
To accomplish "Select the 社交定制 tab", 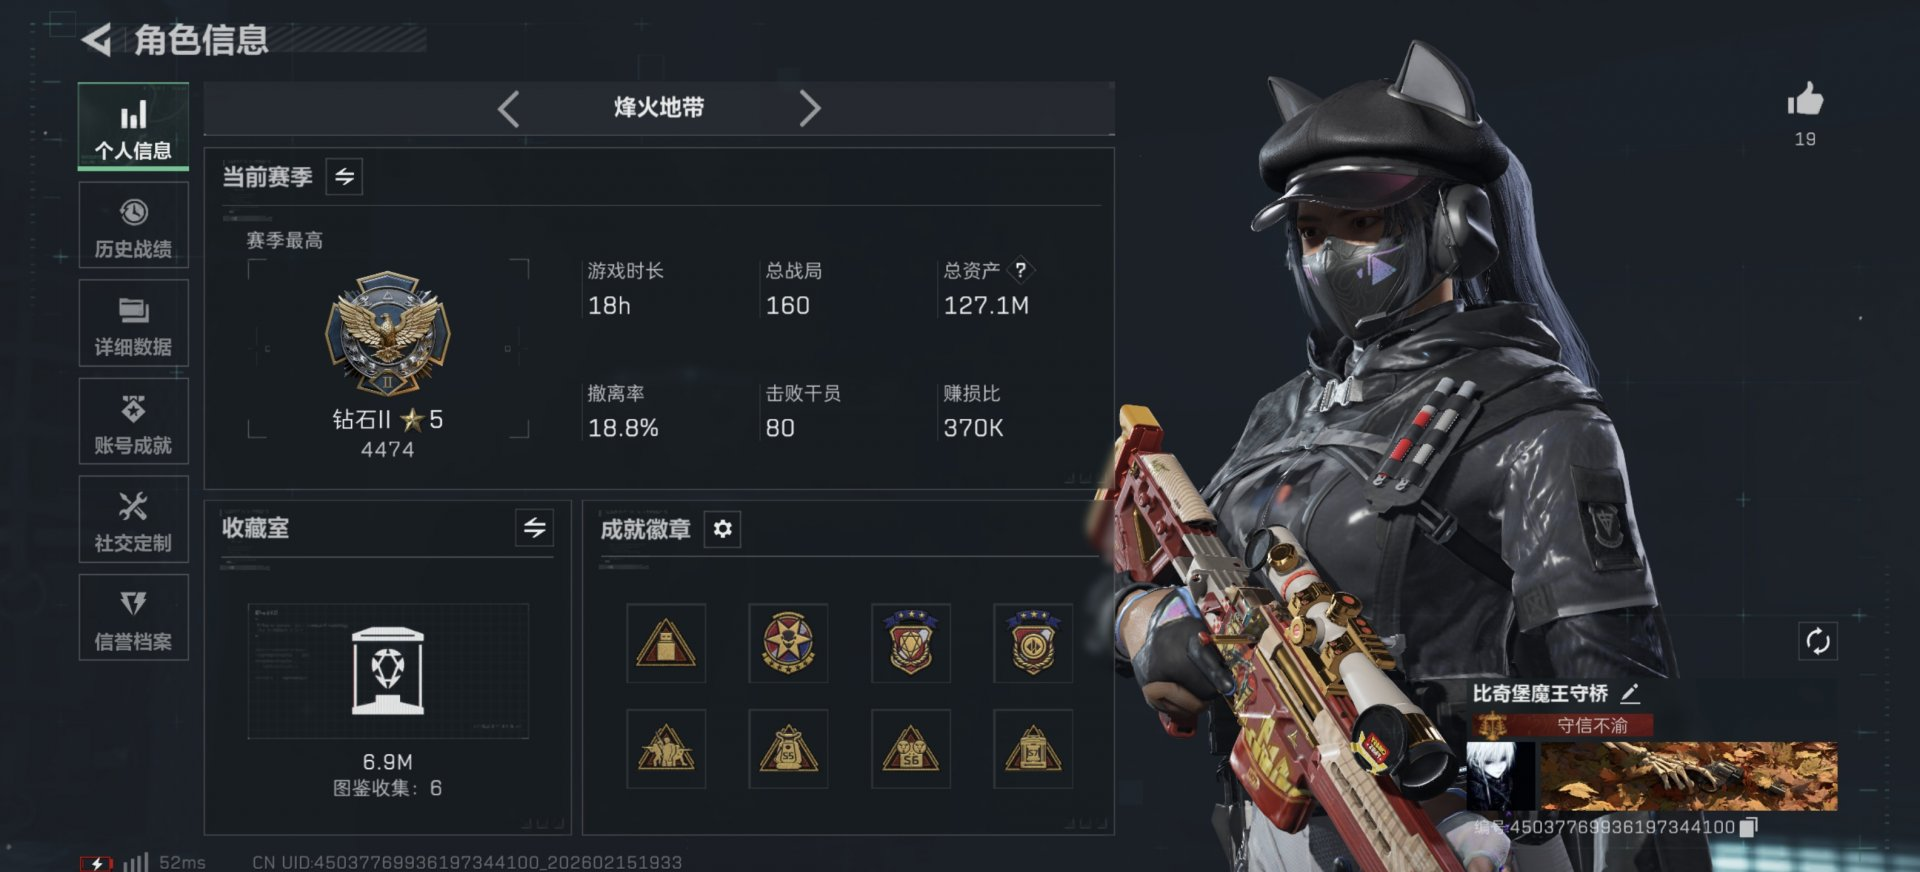I will 134,520.
